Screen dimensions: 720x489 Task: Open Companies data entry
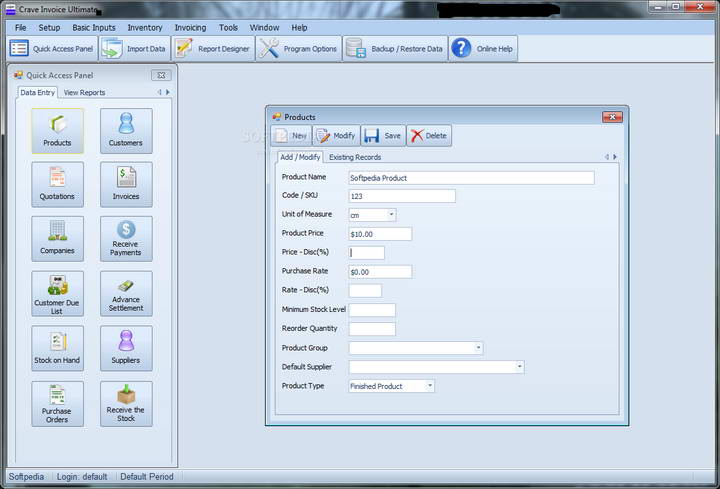tap(57, 239)
